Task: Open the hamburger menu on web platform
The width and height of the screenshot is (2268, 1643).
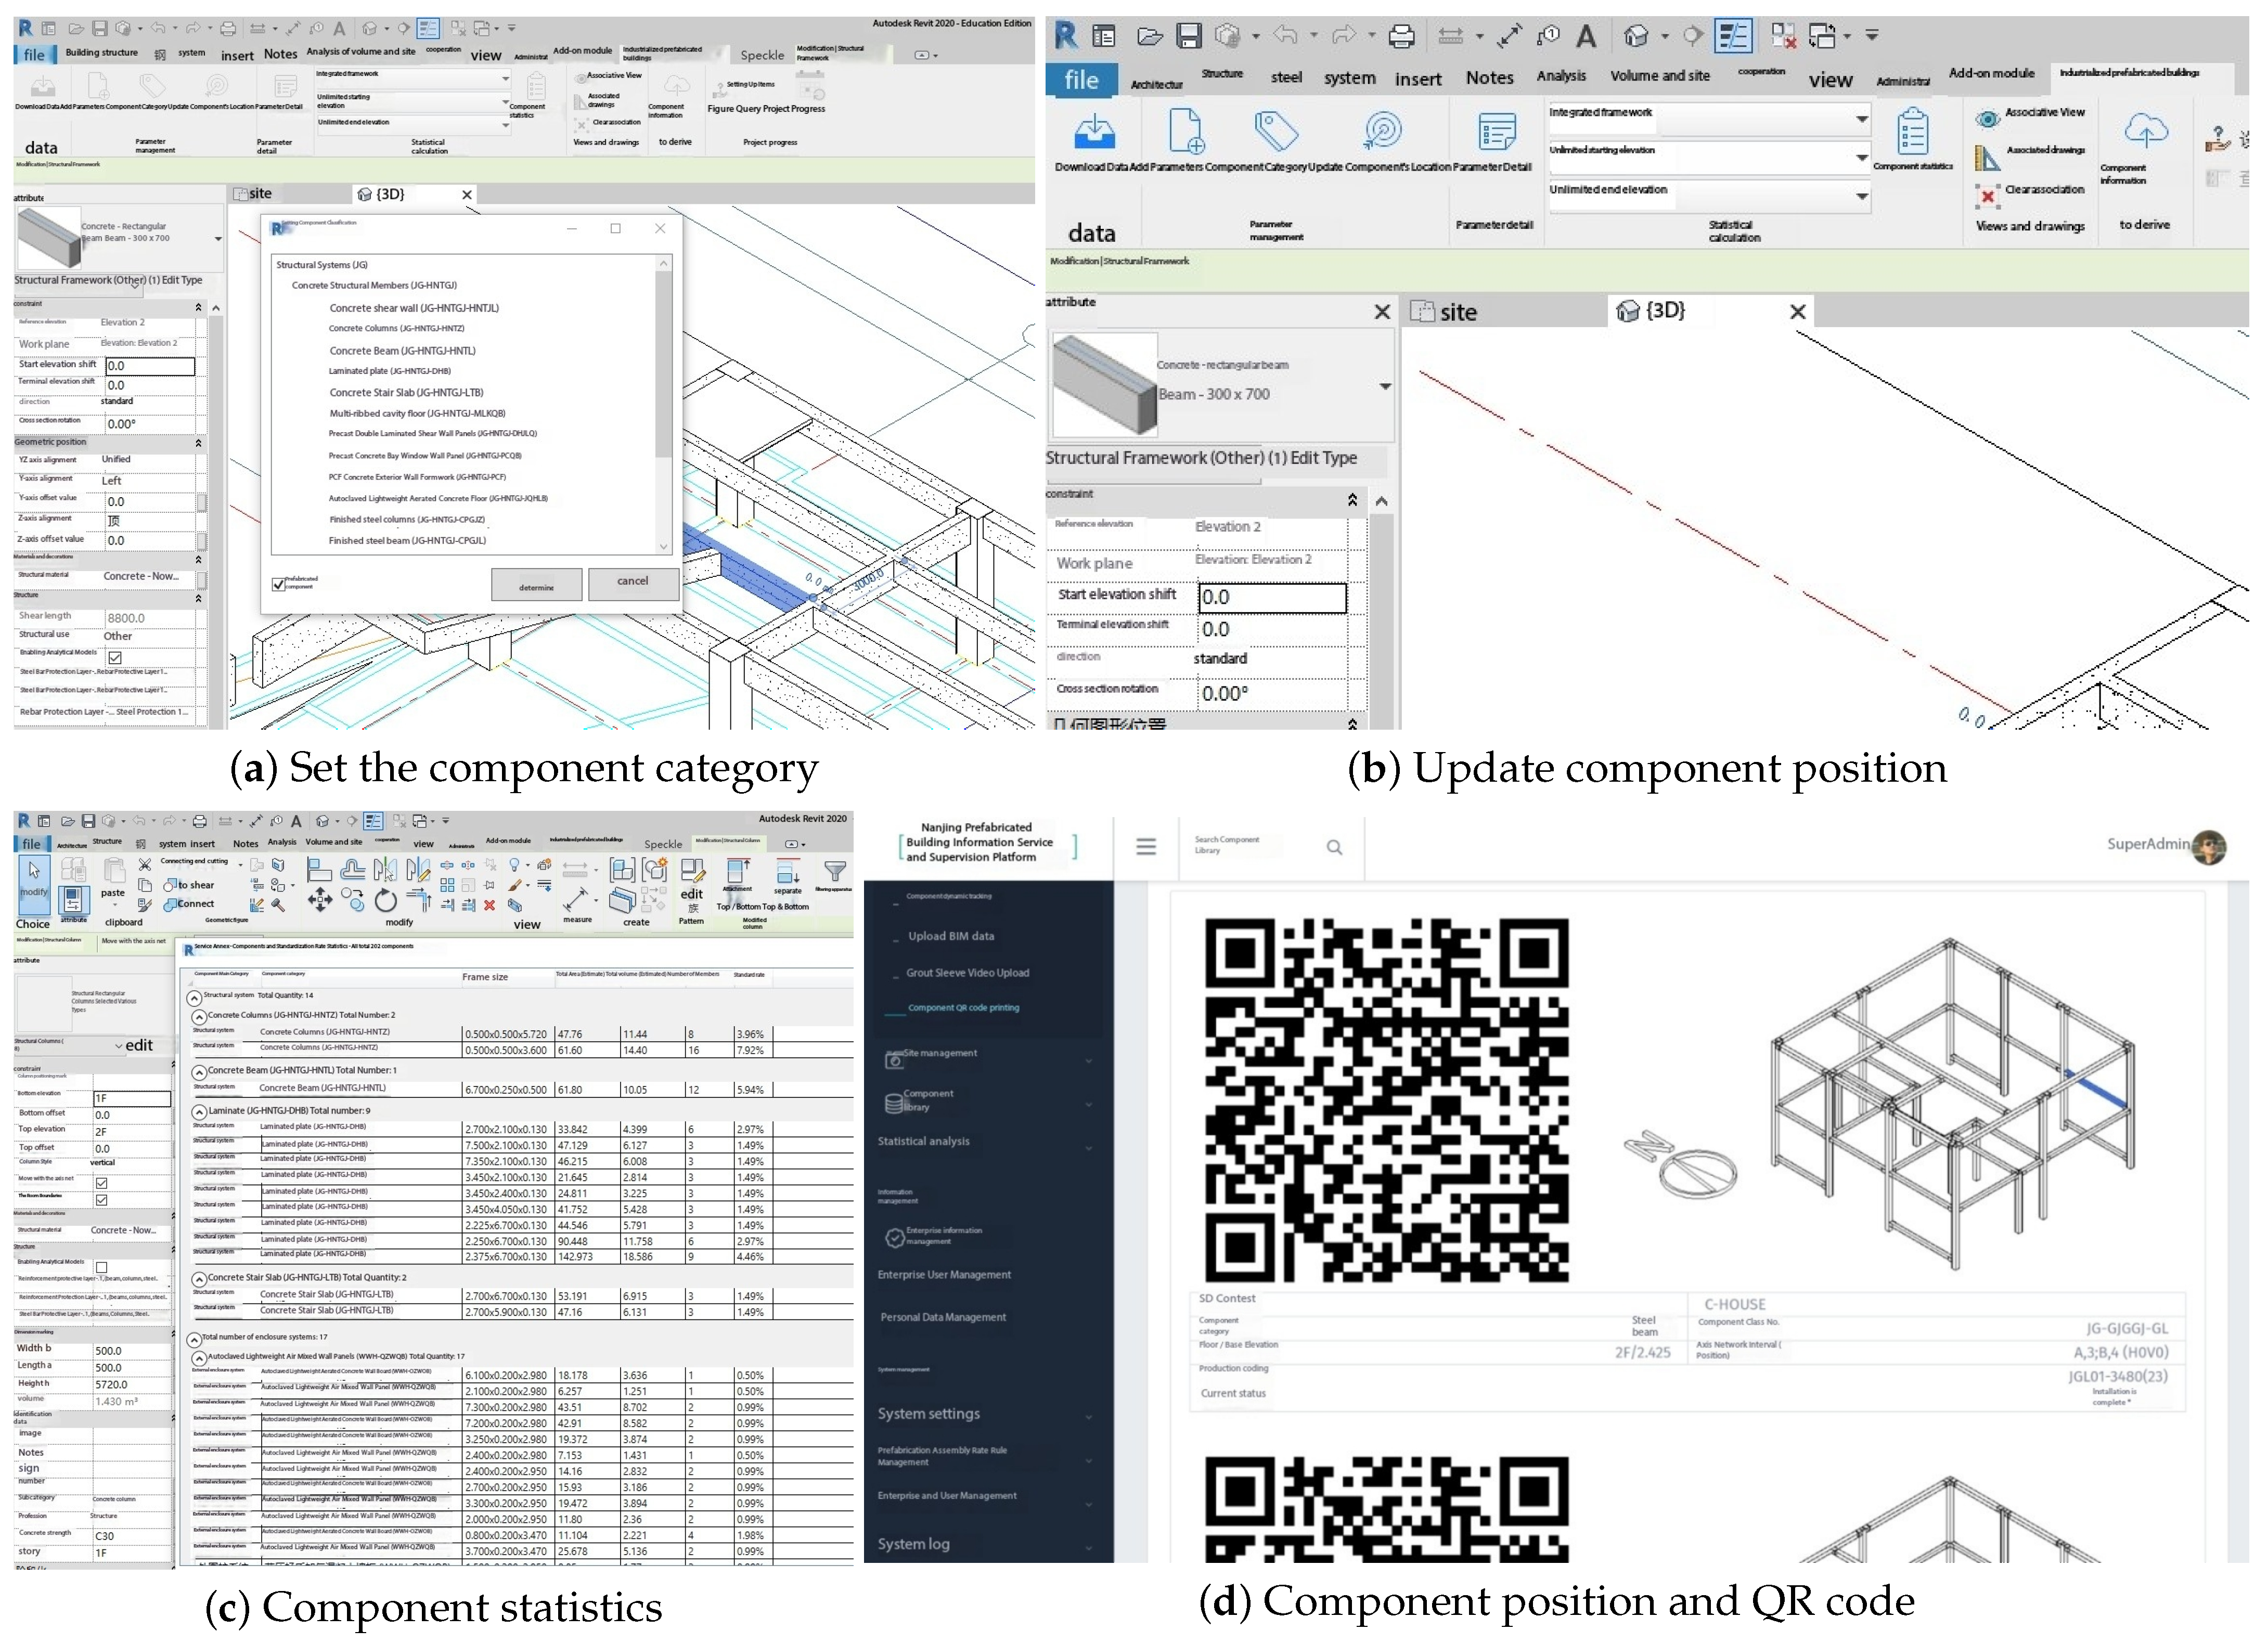Action: coord(1146,847)
